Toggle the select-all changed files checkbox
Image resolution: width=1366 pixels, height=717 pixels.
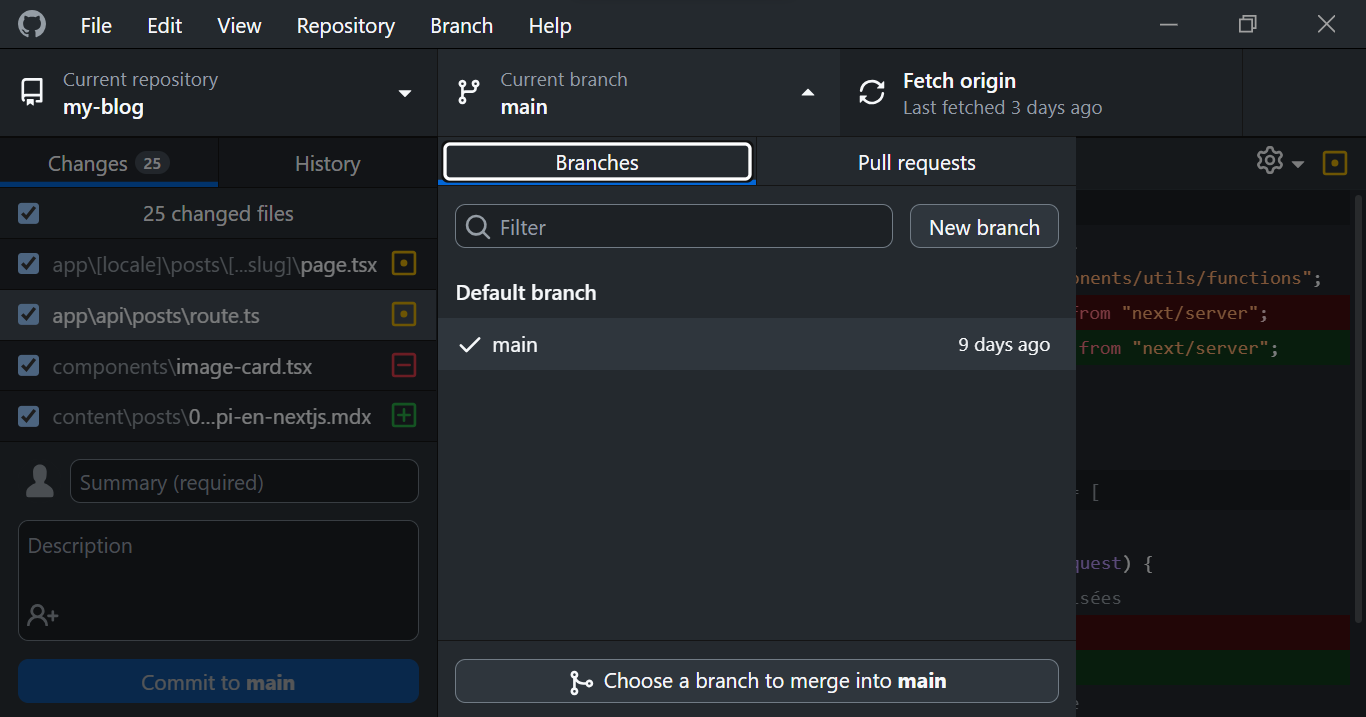coord(29,213)
